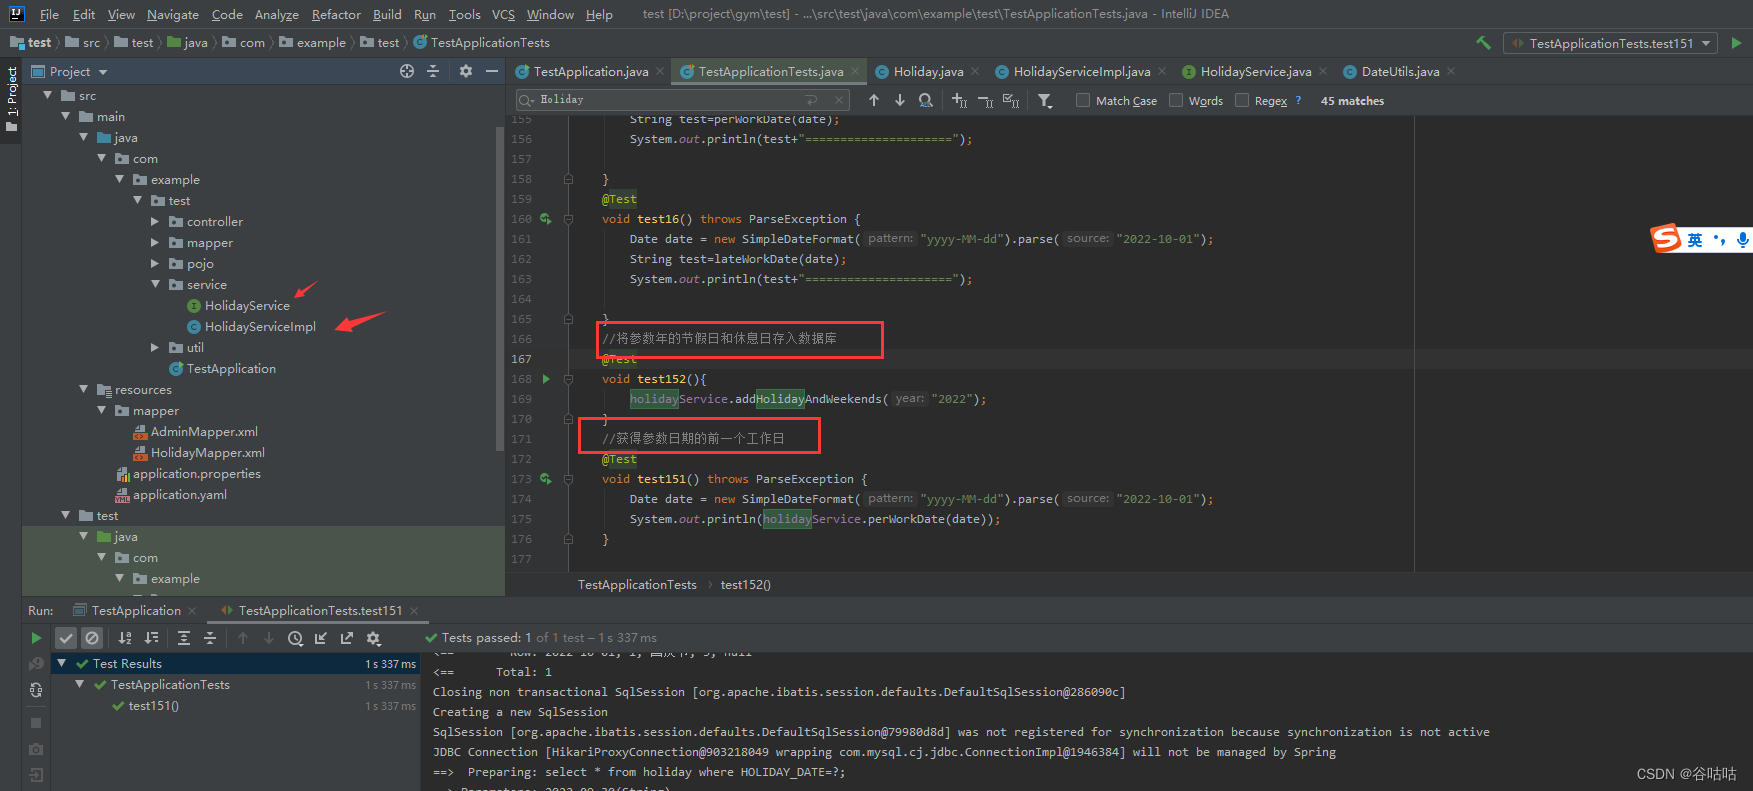Select test151() in test results
The image size is (1753, 791).
pyautogui.click(x=153, y=706)
